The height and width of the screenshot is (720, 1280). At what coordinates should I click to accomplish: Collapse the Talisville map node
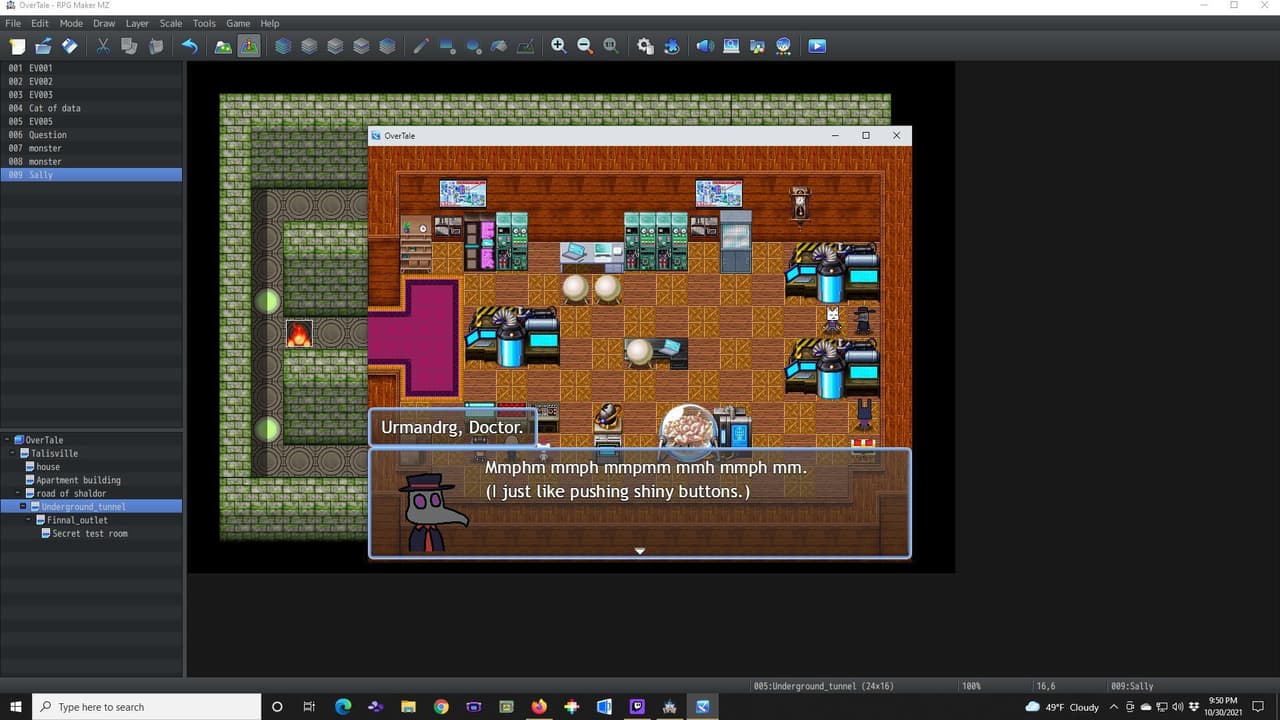tap(13, 453)
